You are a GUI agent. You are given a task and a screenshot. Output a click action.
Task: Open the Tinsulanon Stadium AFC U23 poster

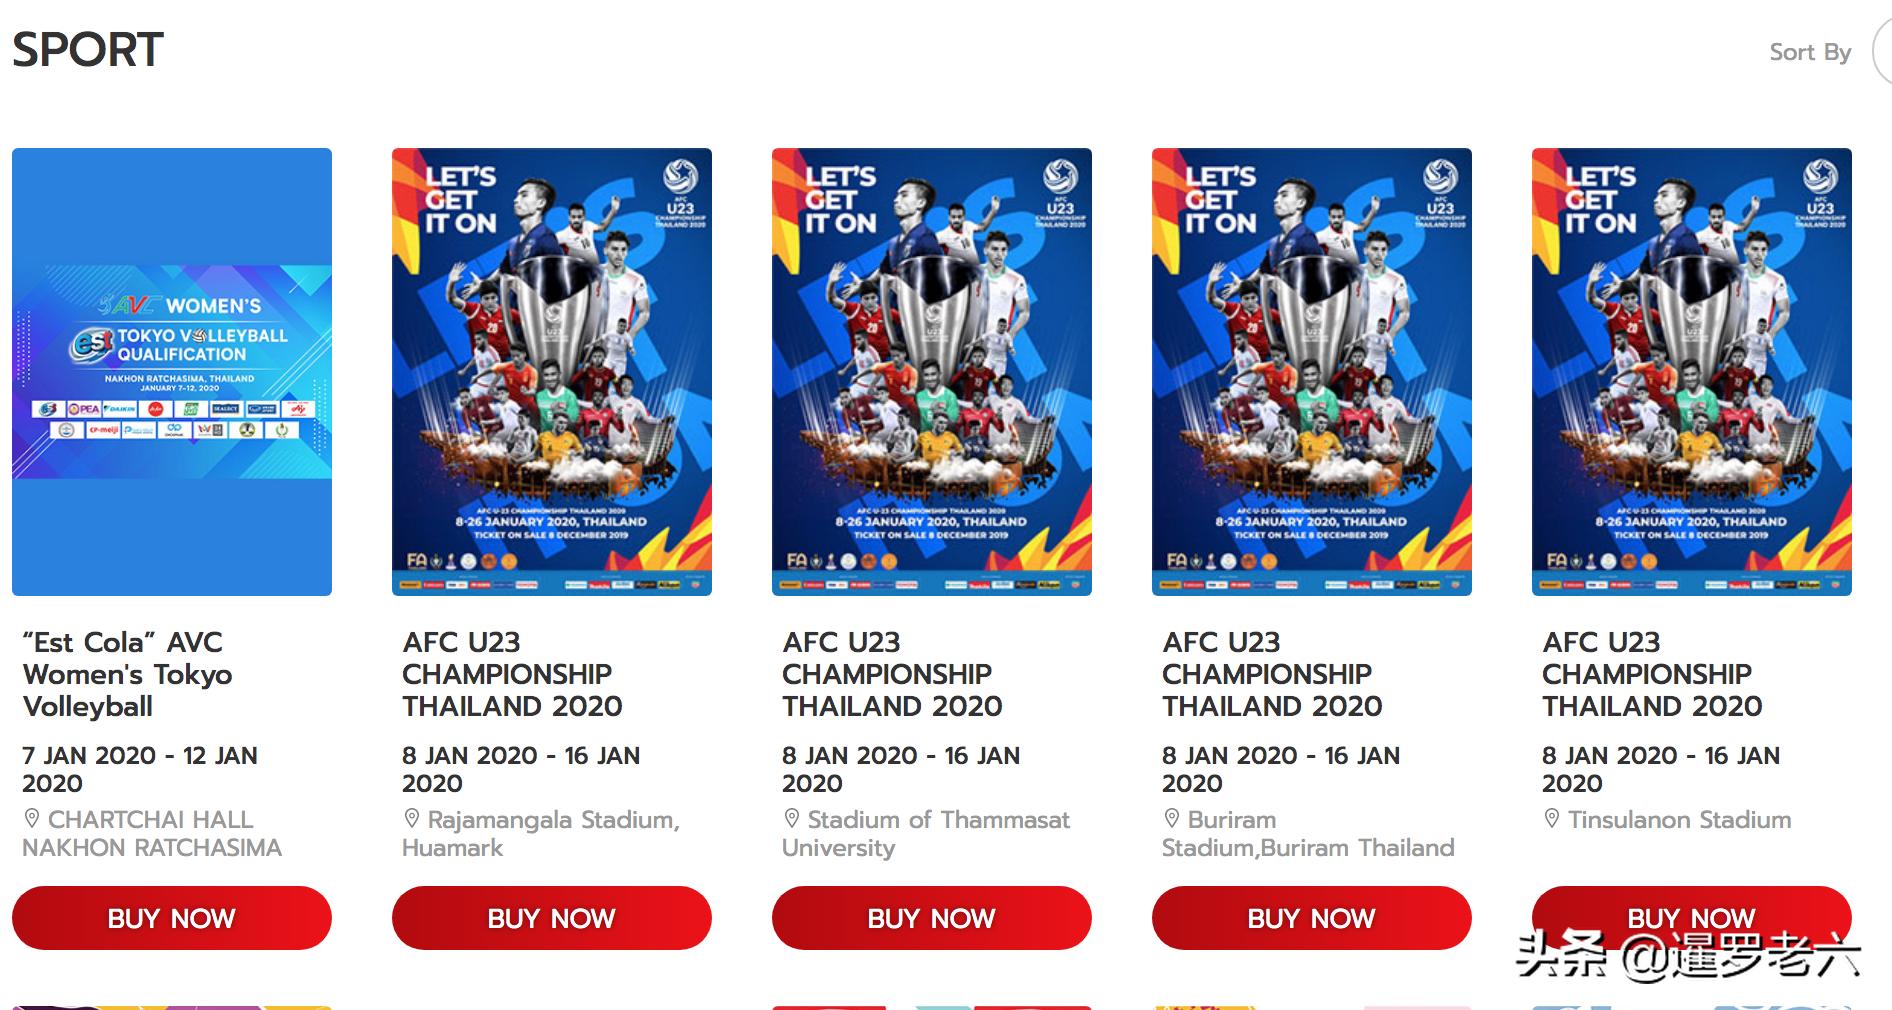(x=1692, y=371)
